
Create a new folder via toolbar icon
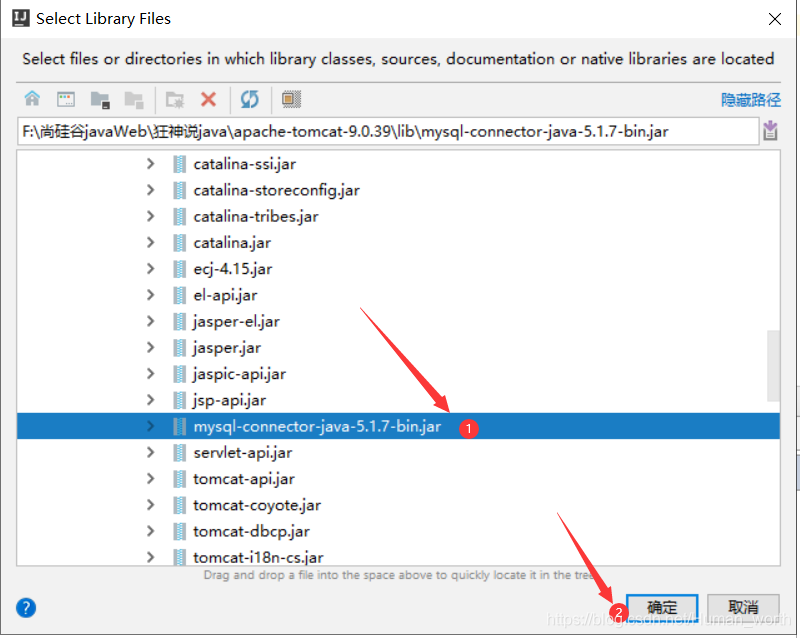coord(175,100)
